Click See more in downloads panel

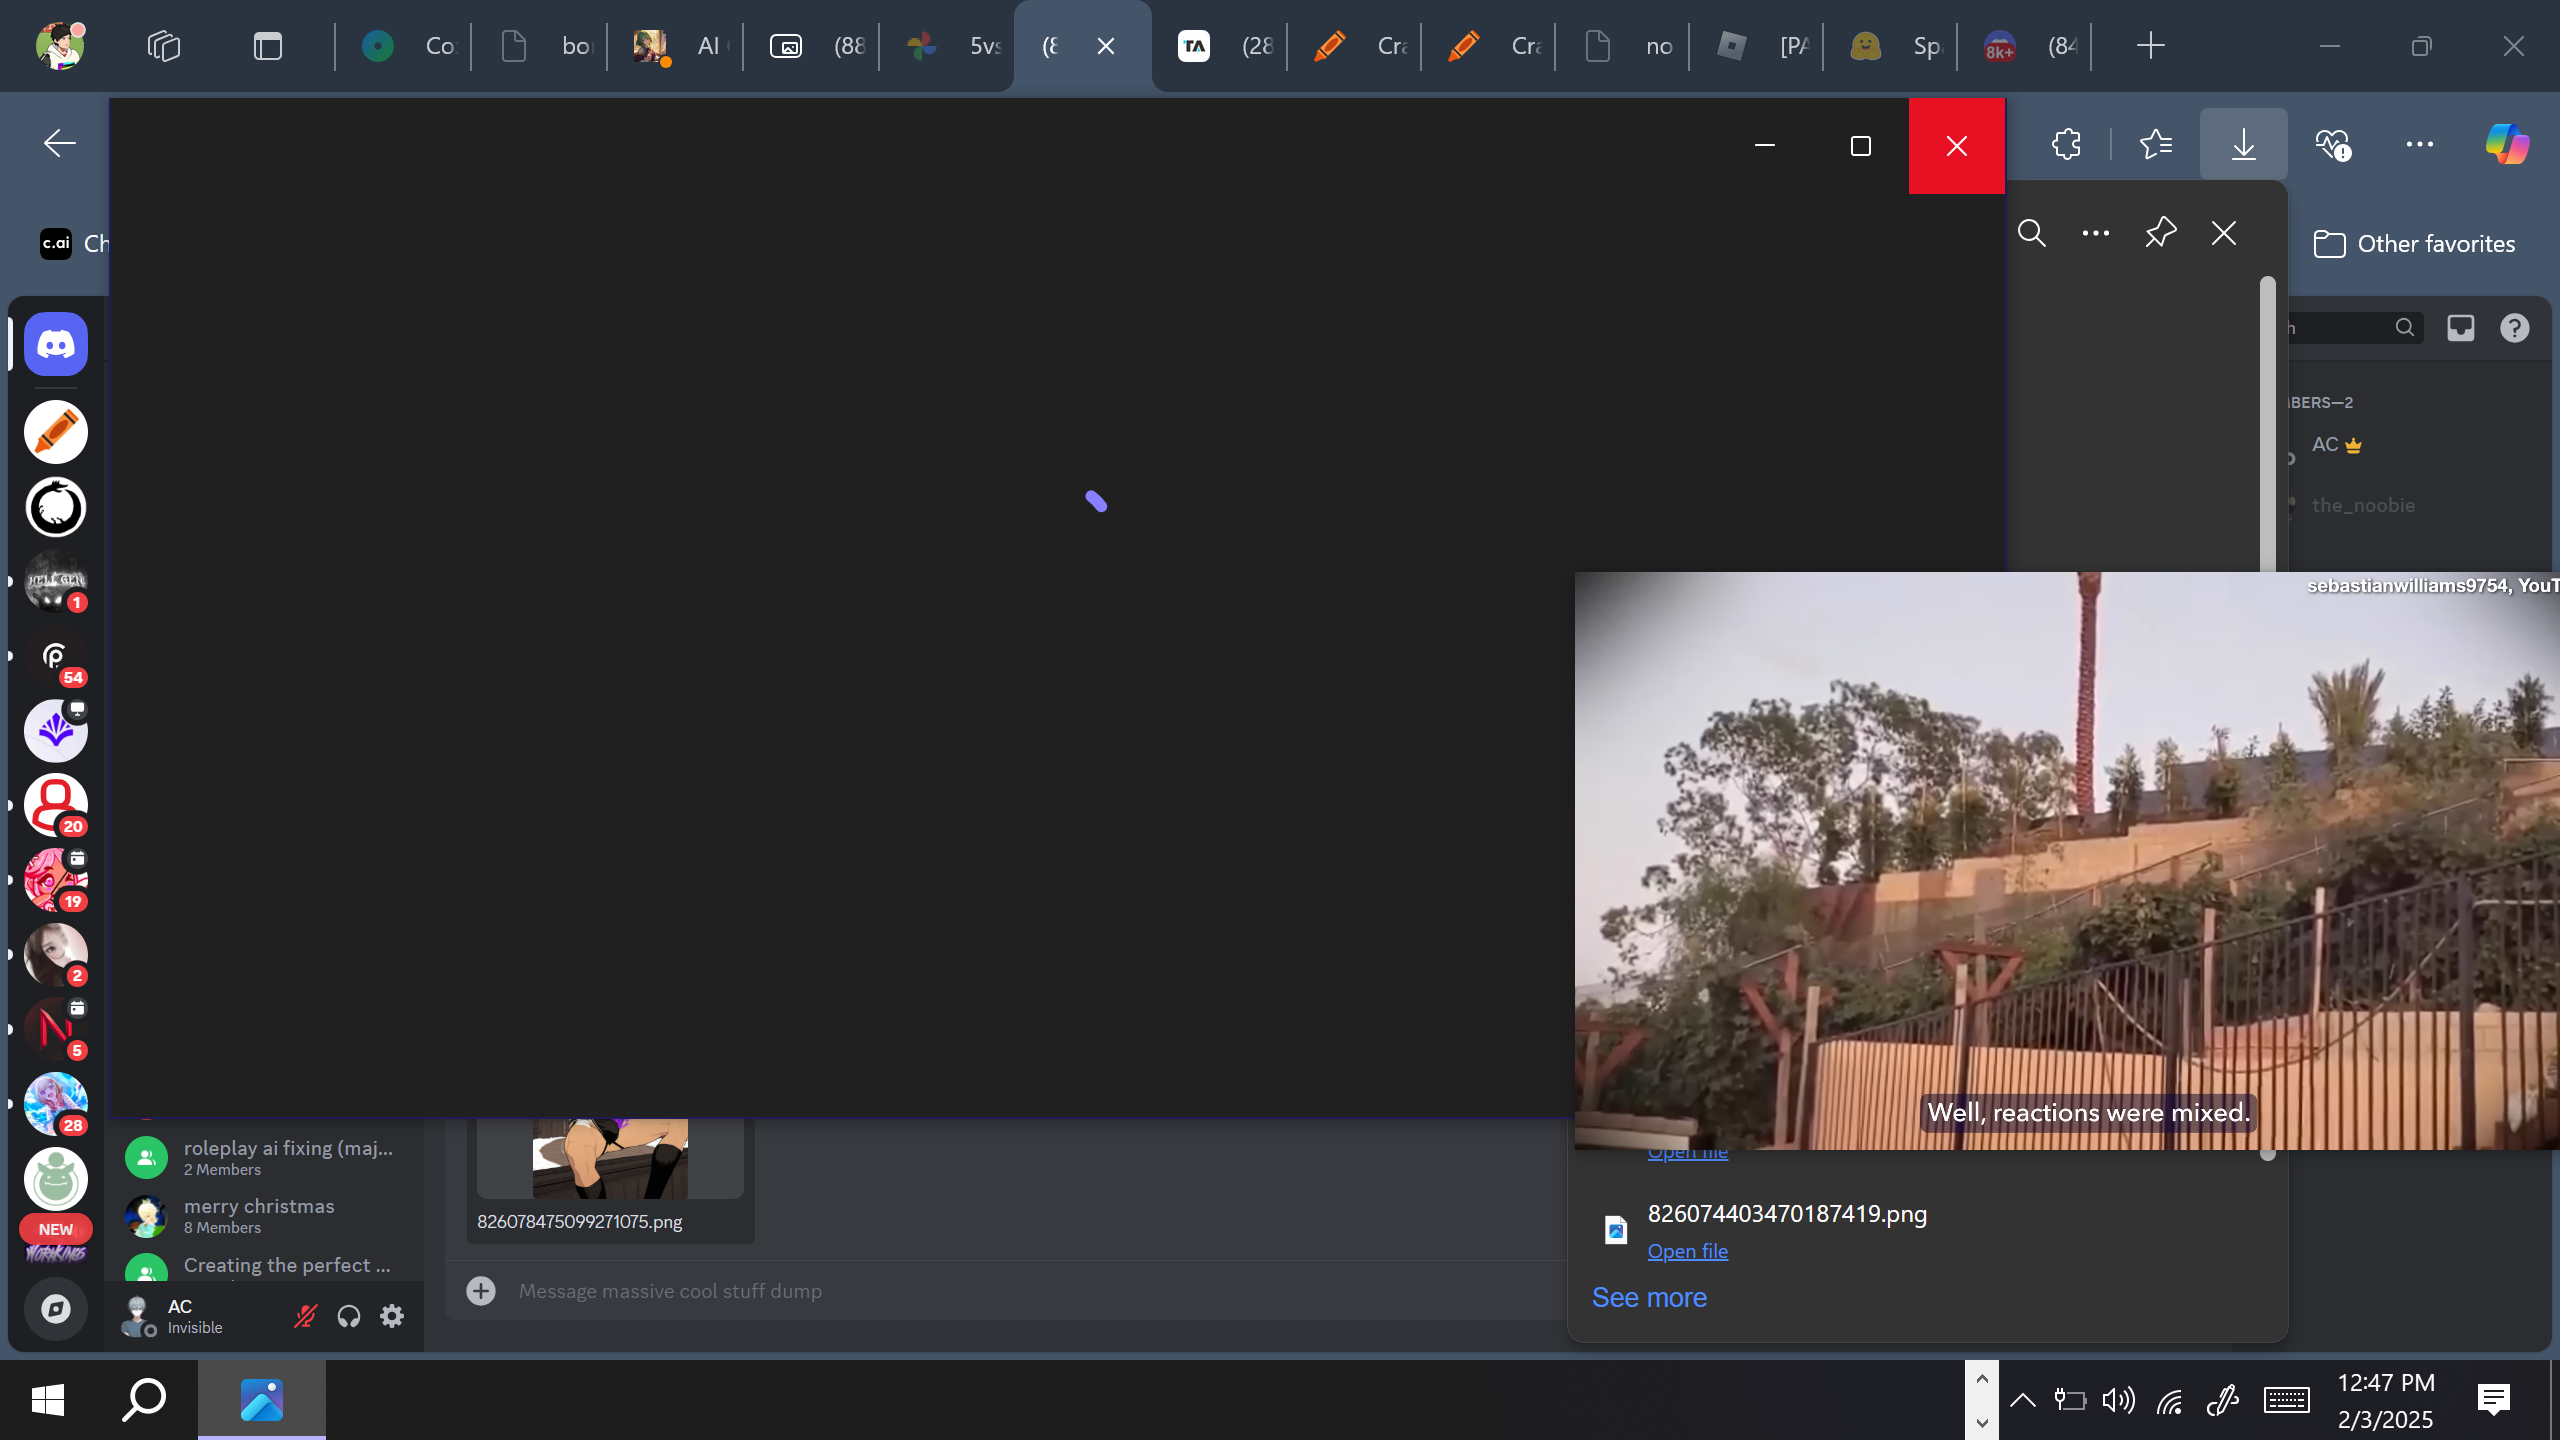tap(1649, 1297)
